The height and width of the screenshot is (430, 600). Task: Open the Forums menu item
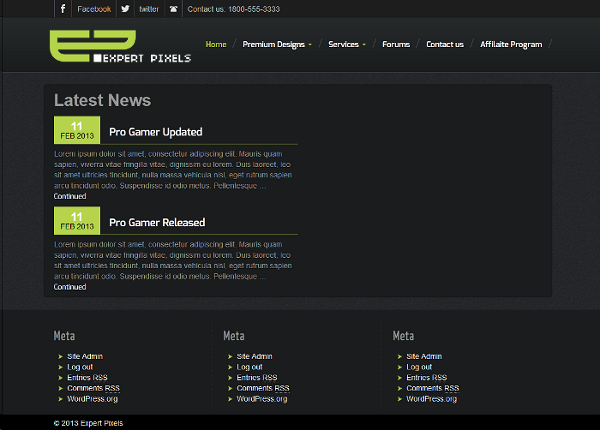tap(396, 44)
